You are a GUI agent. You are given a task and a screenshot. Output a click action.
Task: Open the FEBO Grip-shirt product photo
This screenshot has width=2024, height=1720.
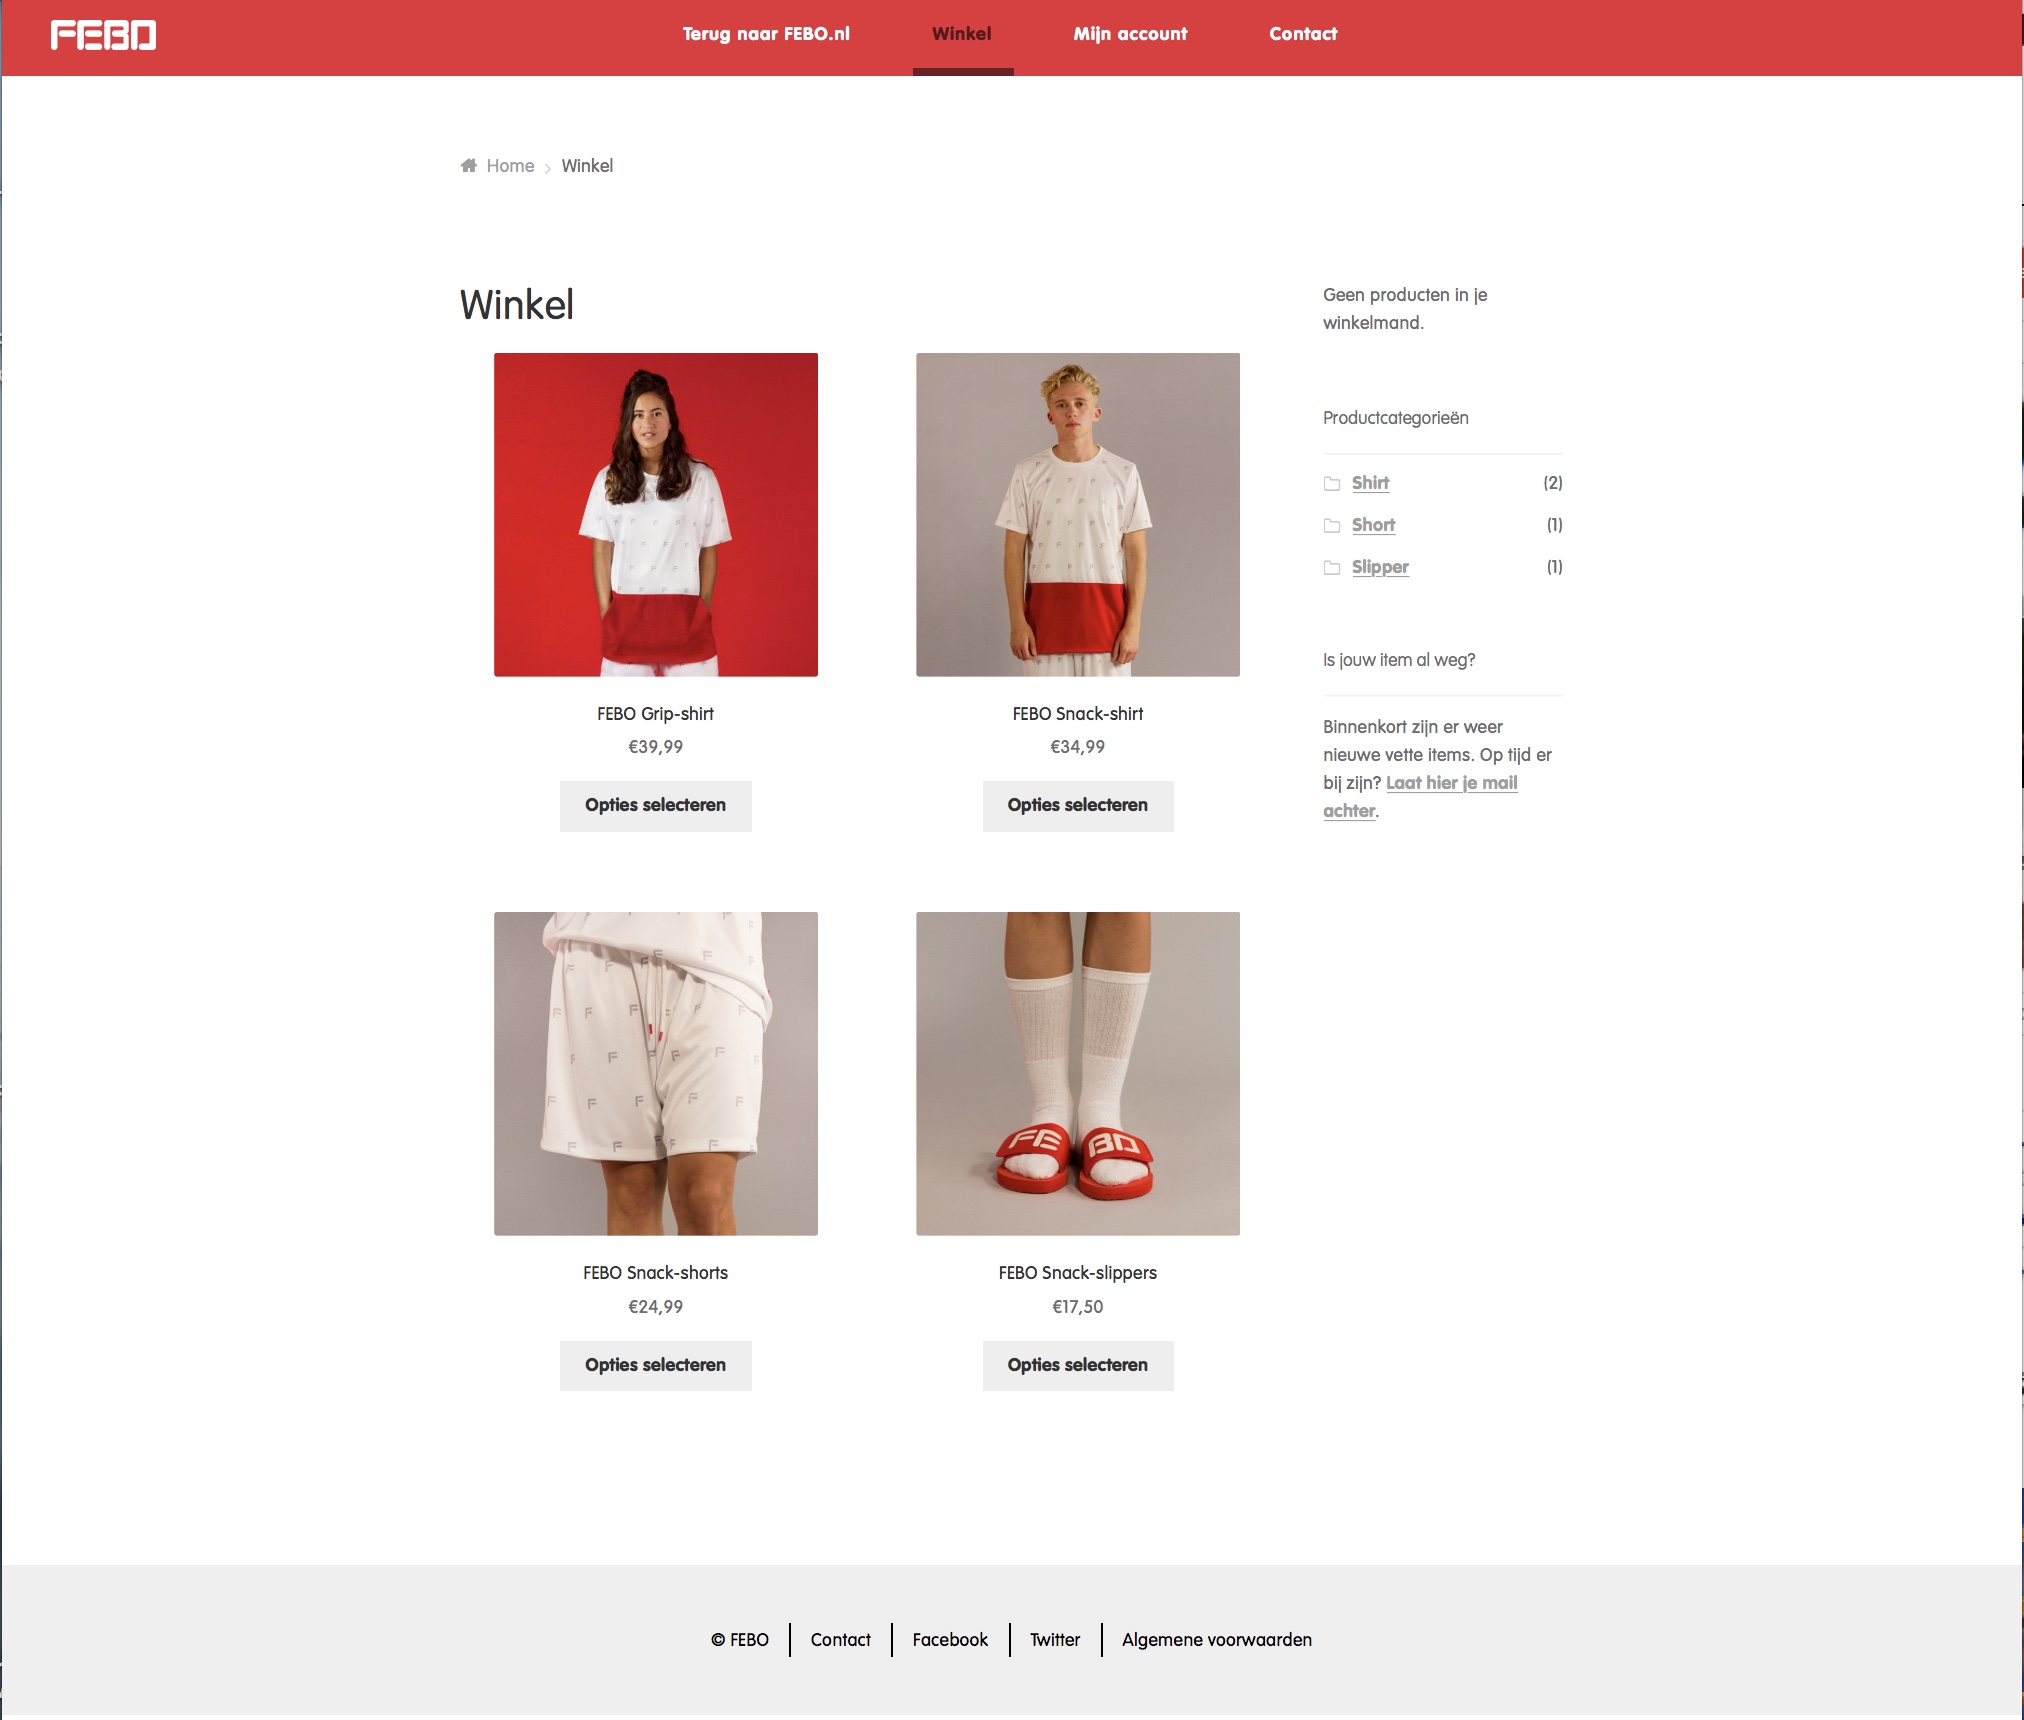click(656, 514)
